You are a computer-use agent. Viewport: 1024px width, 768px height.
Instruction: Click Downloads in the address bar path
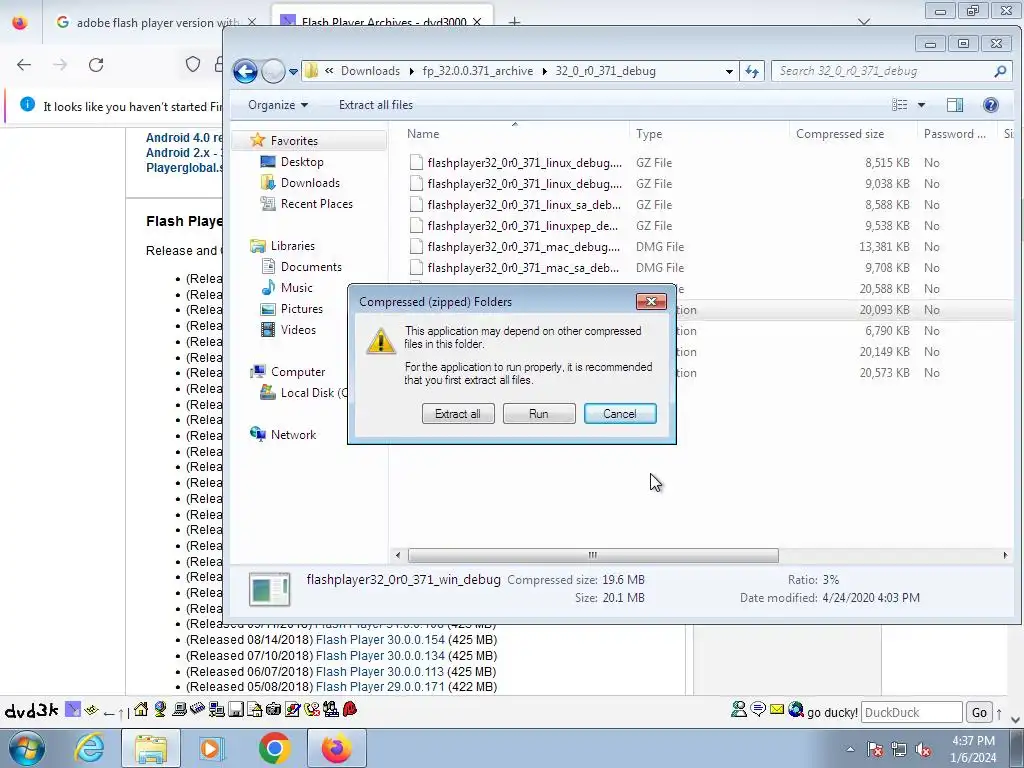pyautogui.click(x=370, y=71)
